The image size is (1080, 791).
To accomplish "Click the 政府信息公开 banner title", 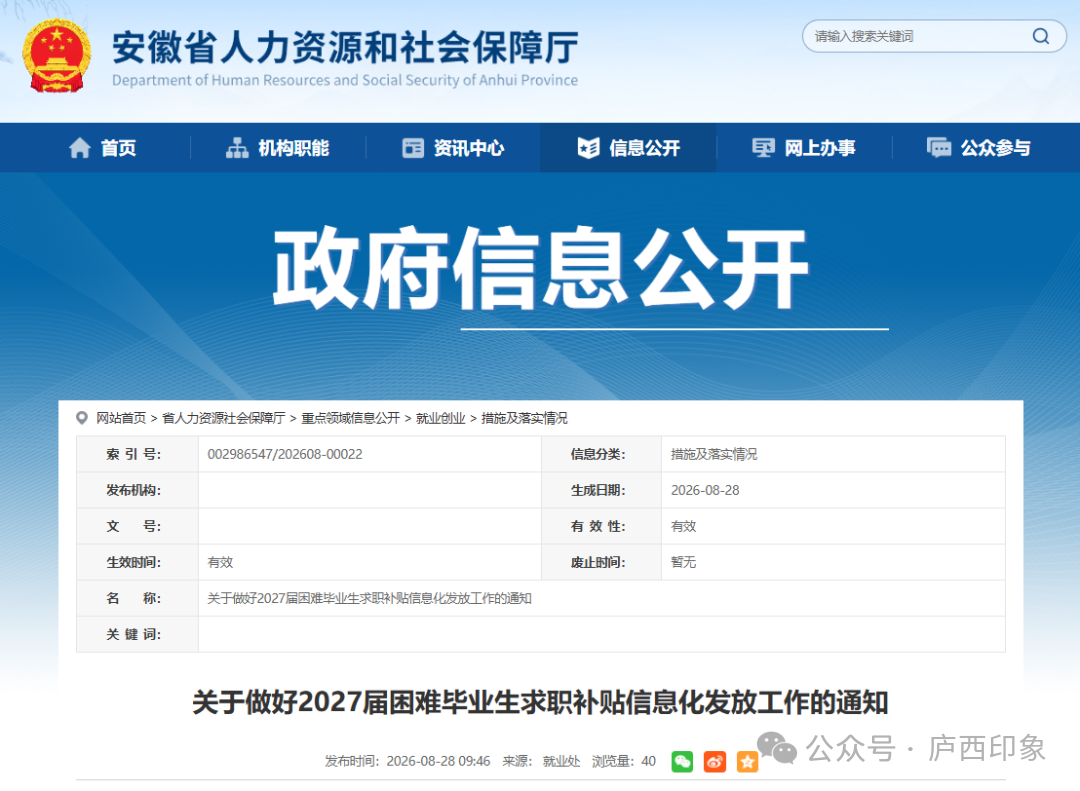I will click(540, 268).
